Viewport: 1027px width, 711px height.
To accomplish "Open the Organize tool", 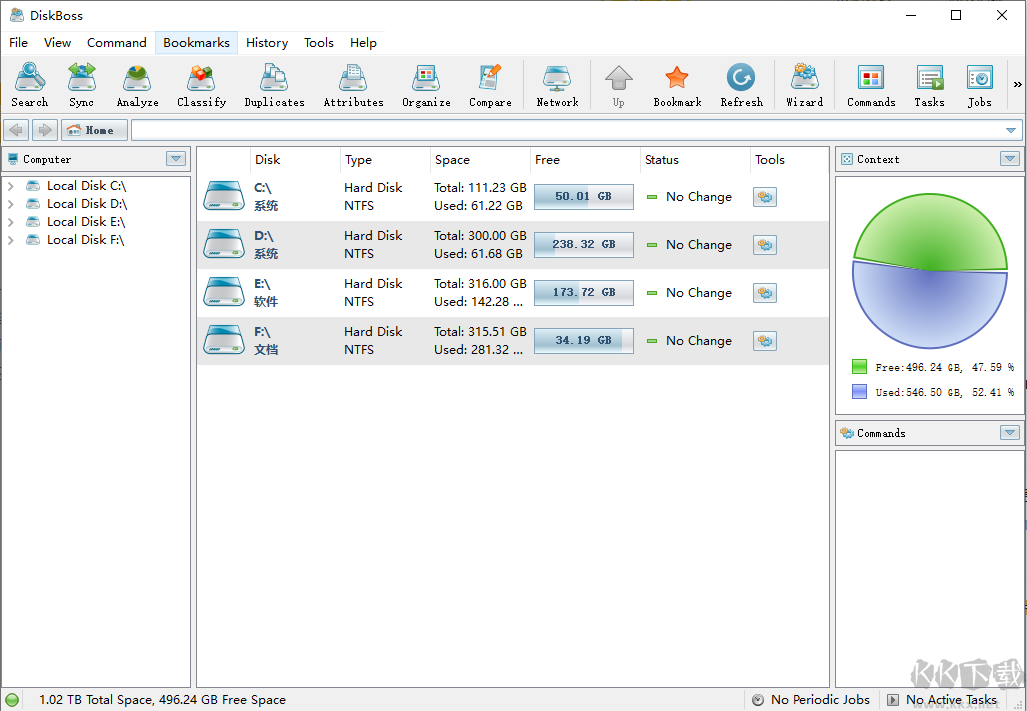I will click(426, 85).
